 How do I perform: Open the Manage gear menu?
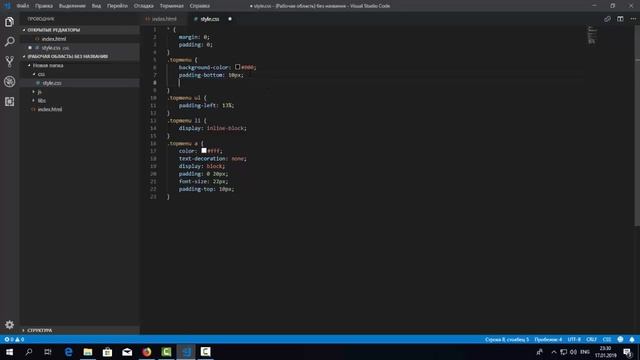tap(9, 325)
